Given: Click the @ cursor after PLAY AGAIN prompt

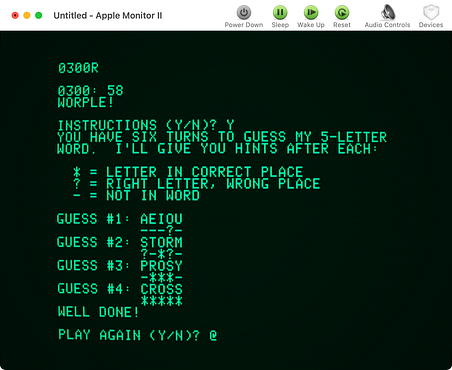Looking at the screenshot, I should tap(213, 335).
